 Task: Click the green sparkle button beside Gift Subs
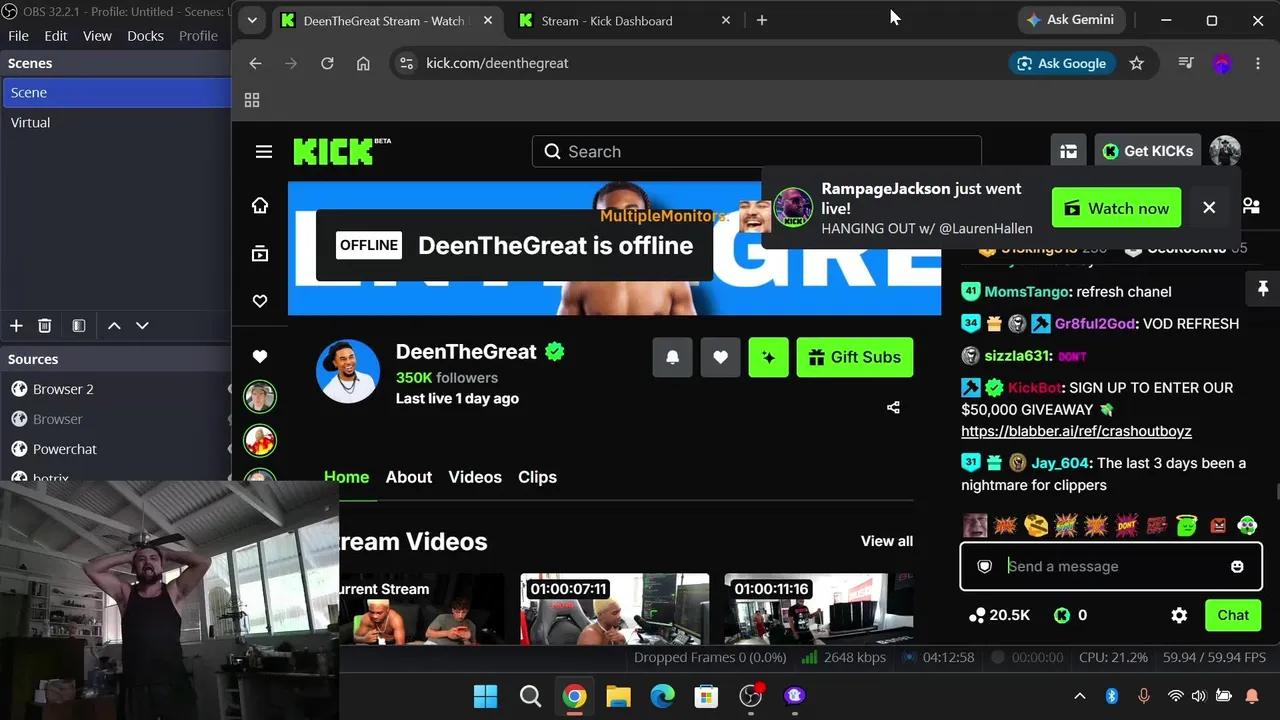point(769,357)
